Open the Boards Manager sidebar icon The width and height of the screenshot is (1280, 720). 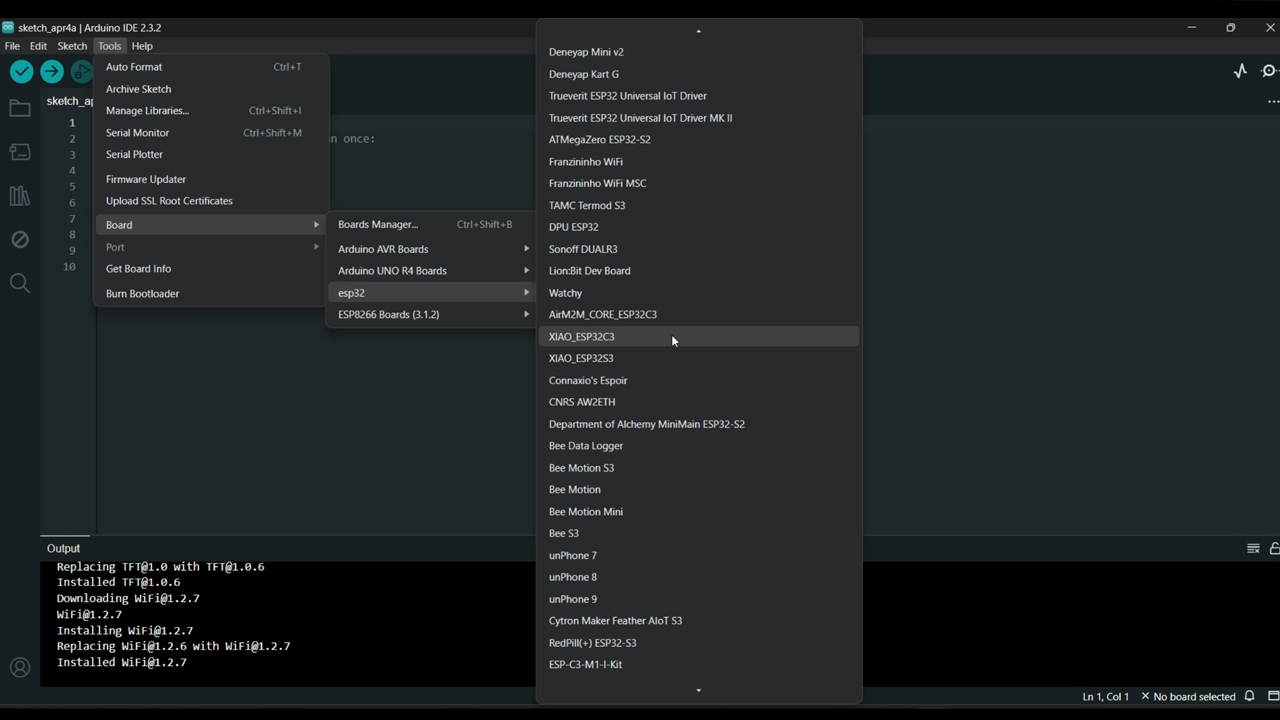click(19, 152)
